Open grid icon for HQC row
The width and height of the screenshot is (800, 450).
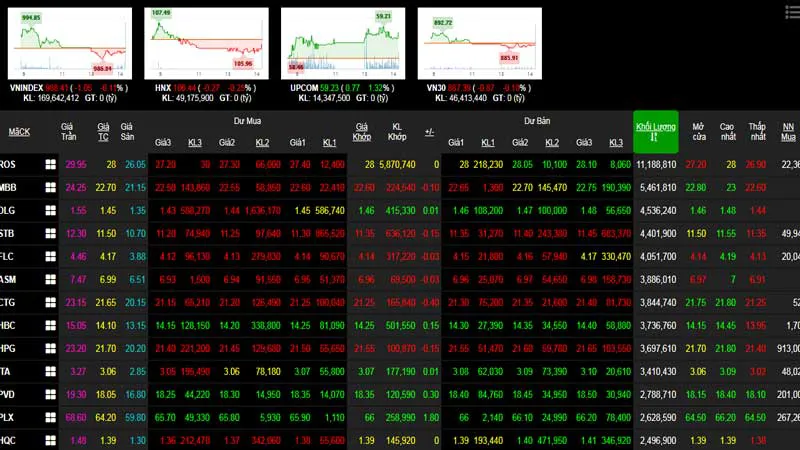tap(51, 440)
